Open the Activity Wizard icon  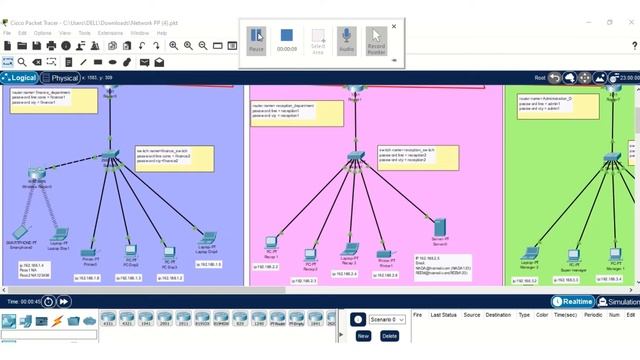click(x=95, y=46)
